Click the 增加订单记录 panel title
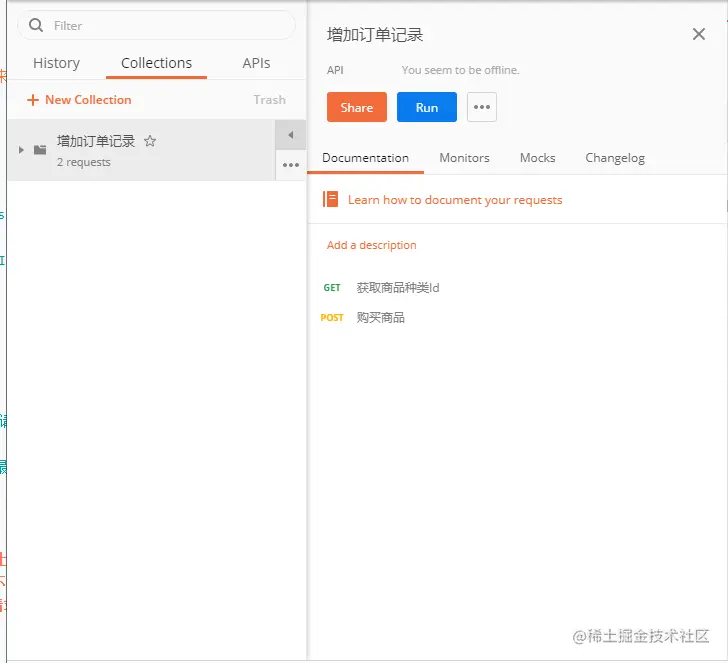 [x=375, y=35]
